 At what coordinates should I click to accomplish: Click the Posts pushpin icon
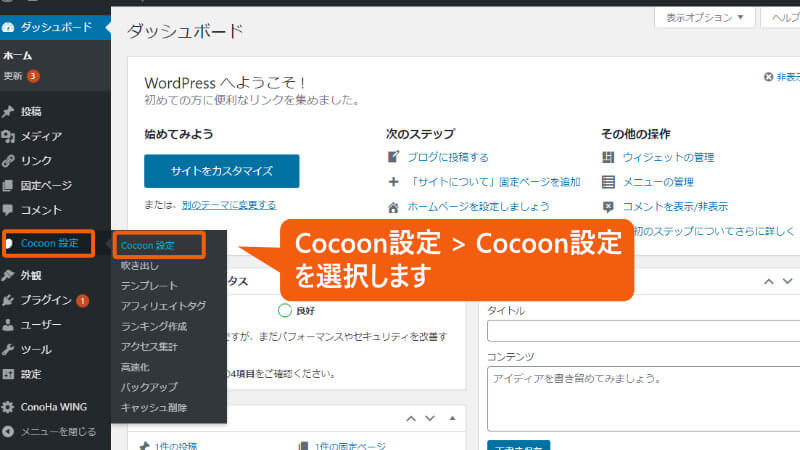8,111
